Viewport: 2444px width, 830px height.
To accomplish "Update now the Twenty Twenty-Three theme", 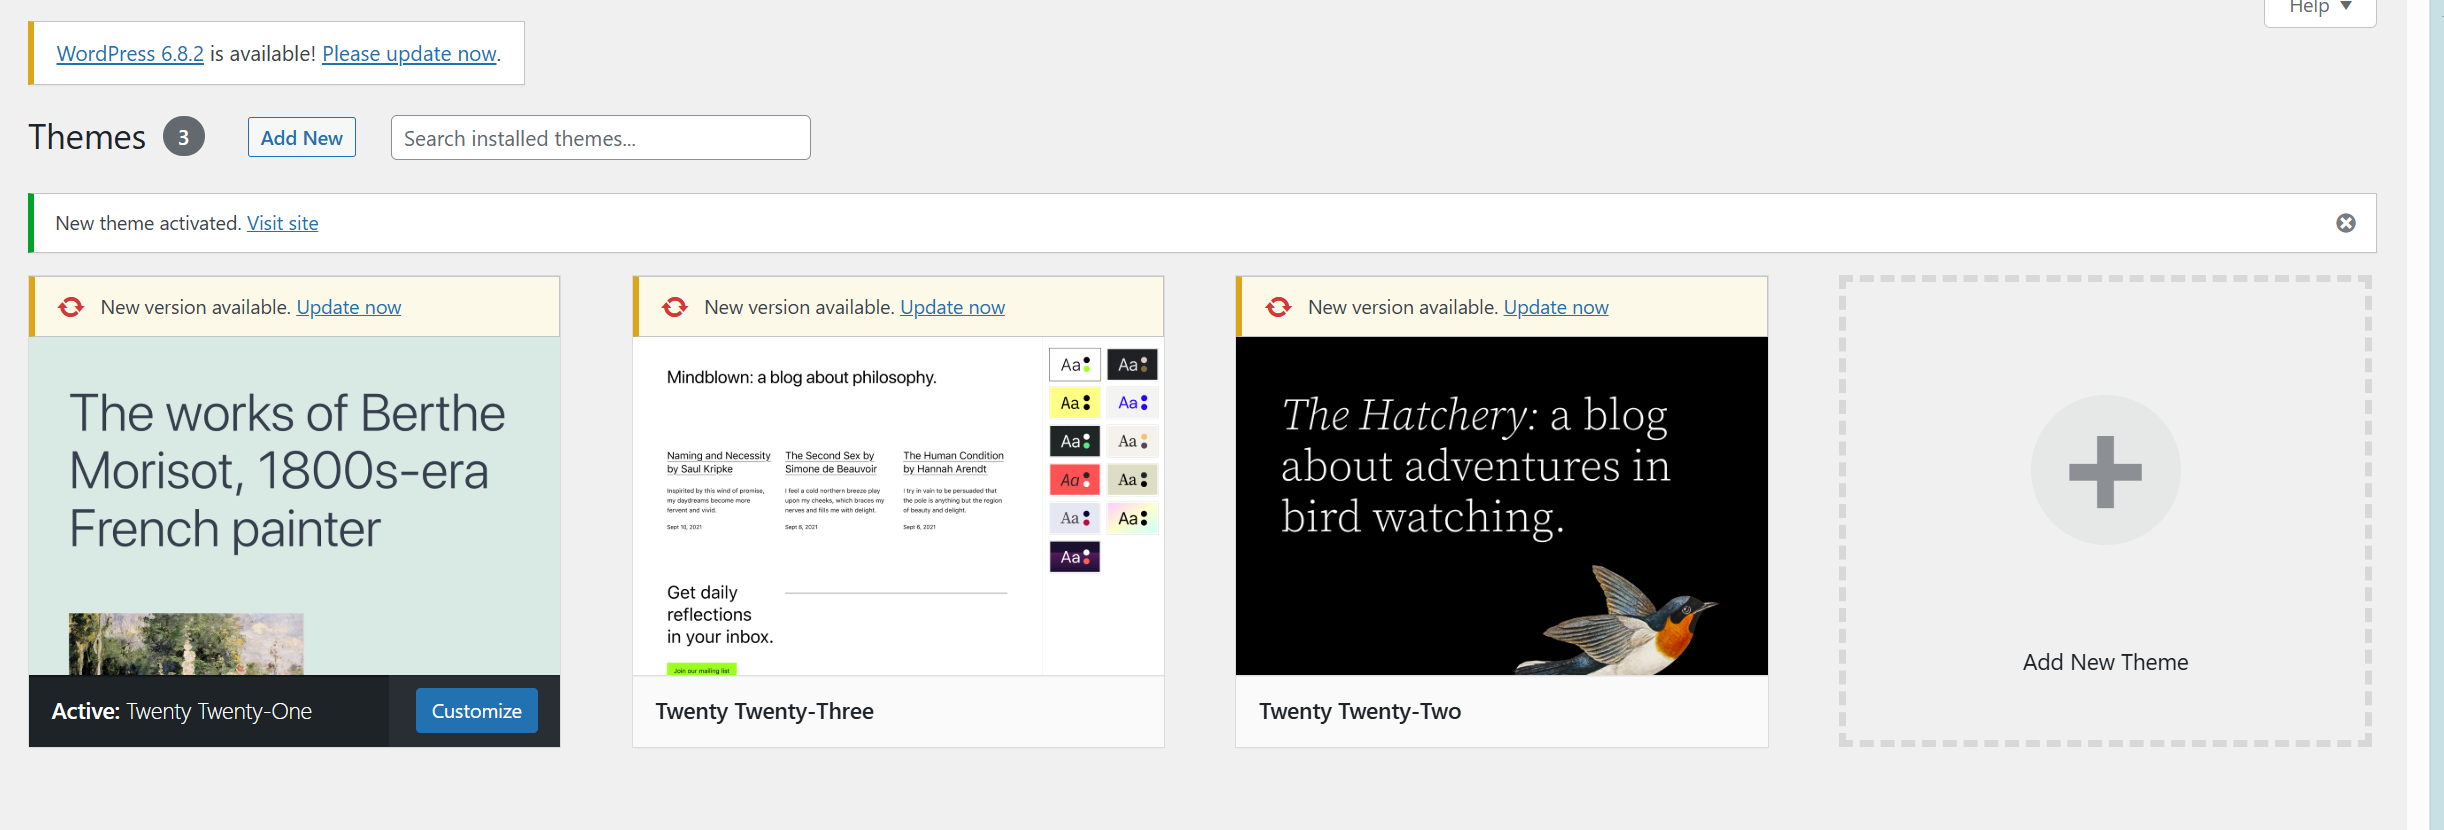I will [952, 307].
